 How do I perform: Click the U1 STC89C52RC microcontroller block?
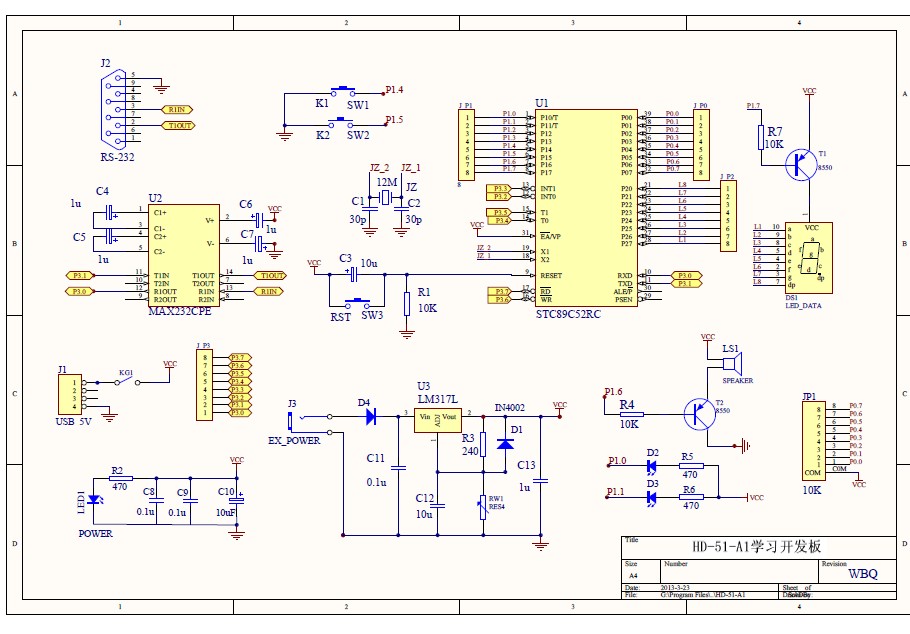coord(586,208)
